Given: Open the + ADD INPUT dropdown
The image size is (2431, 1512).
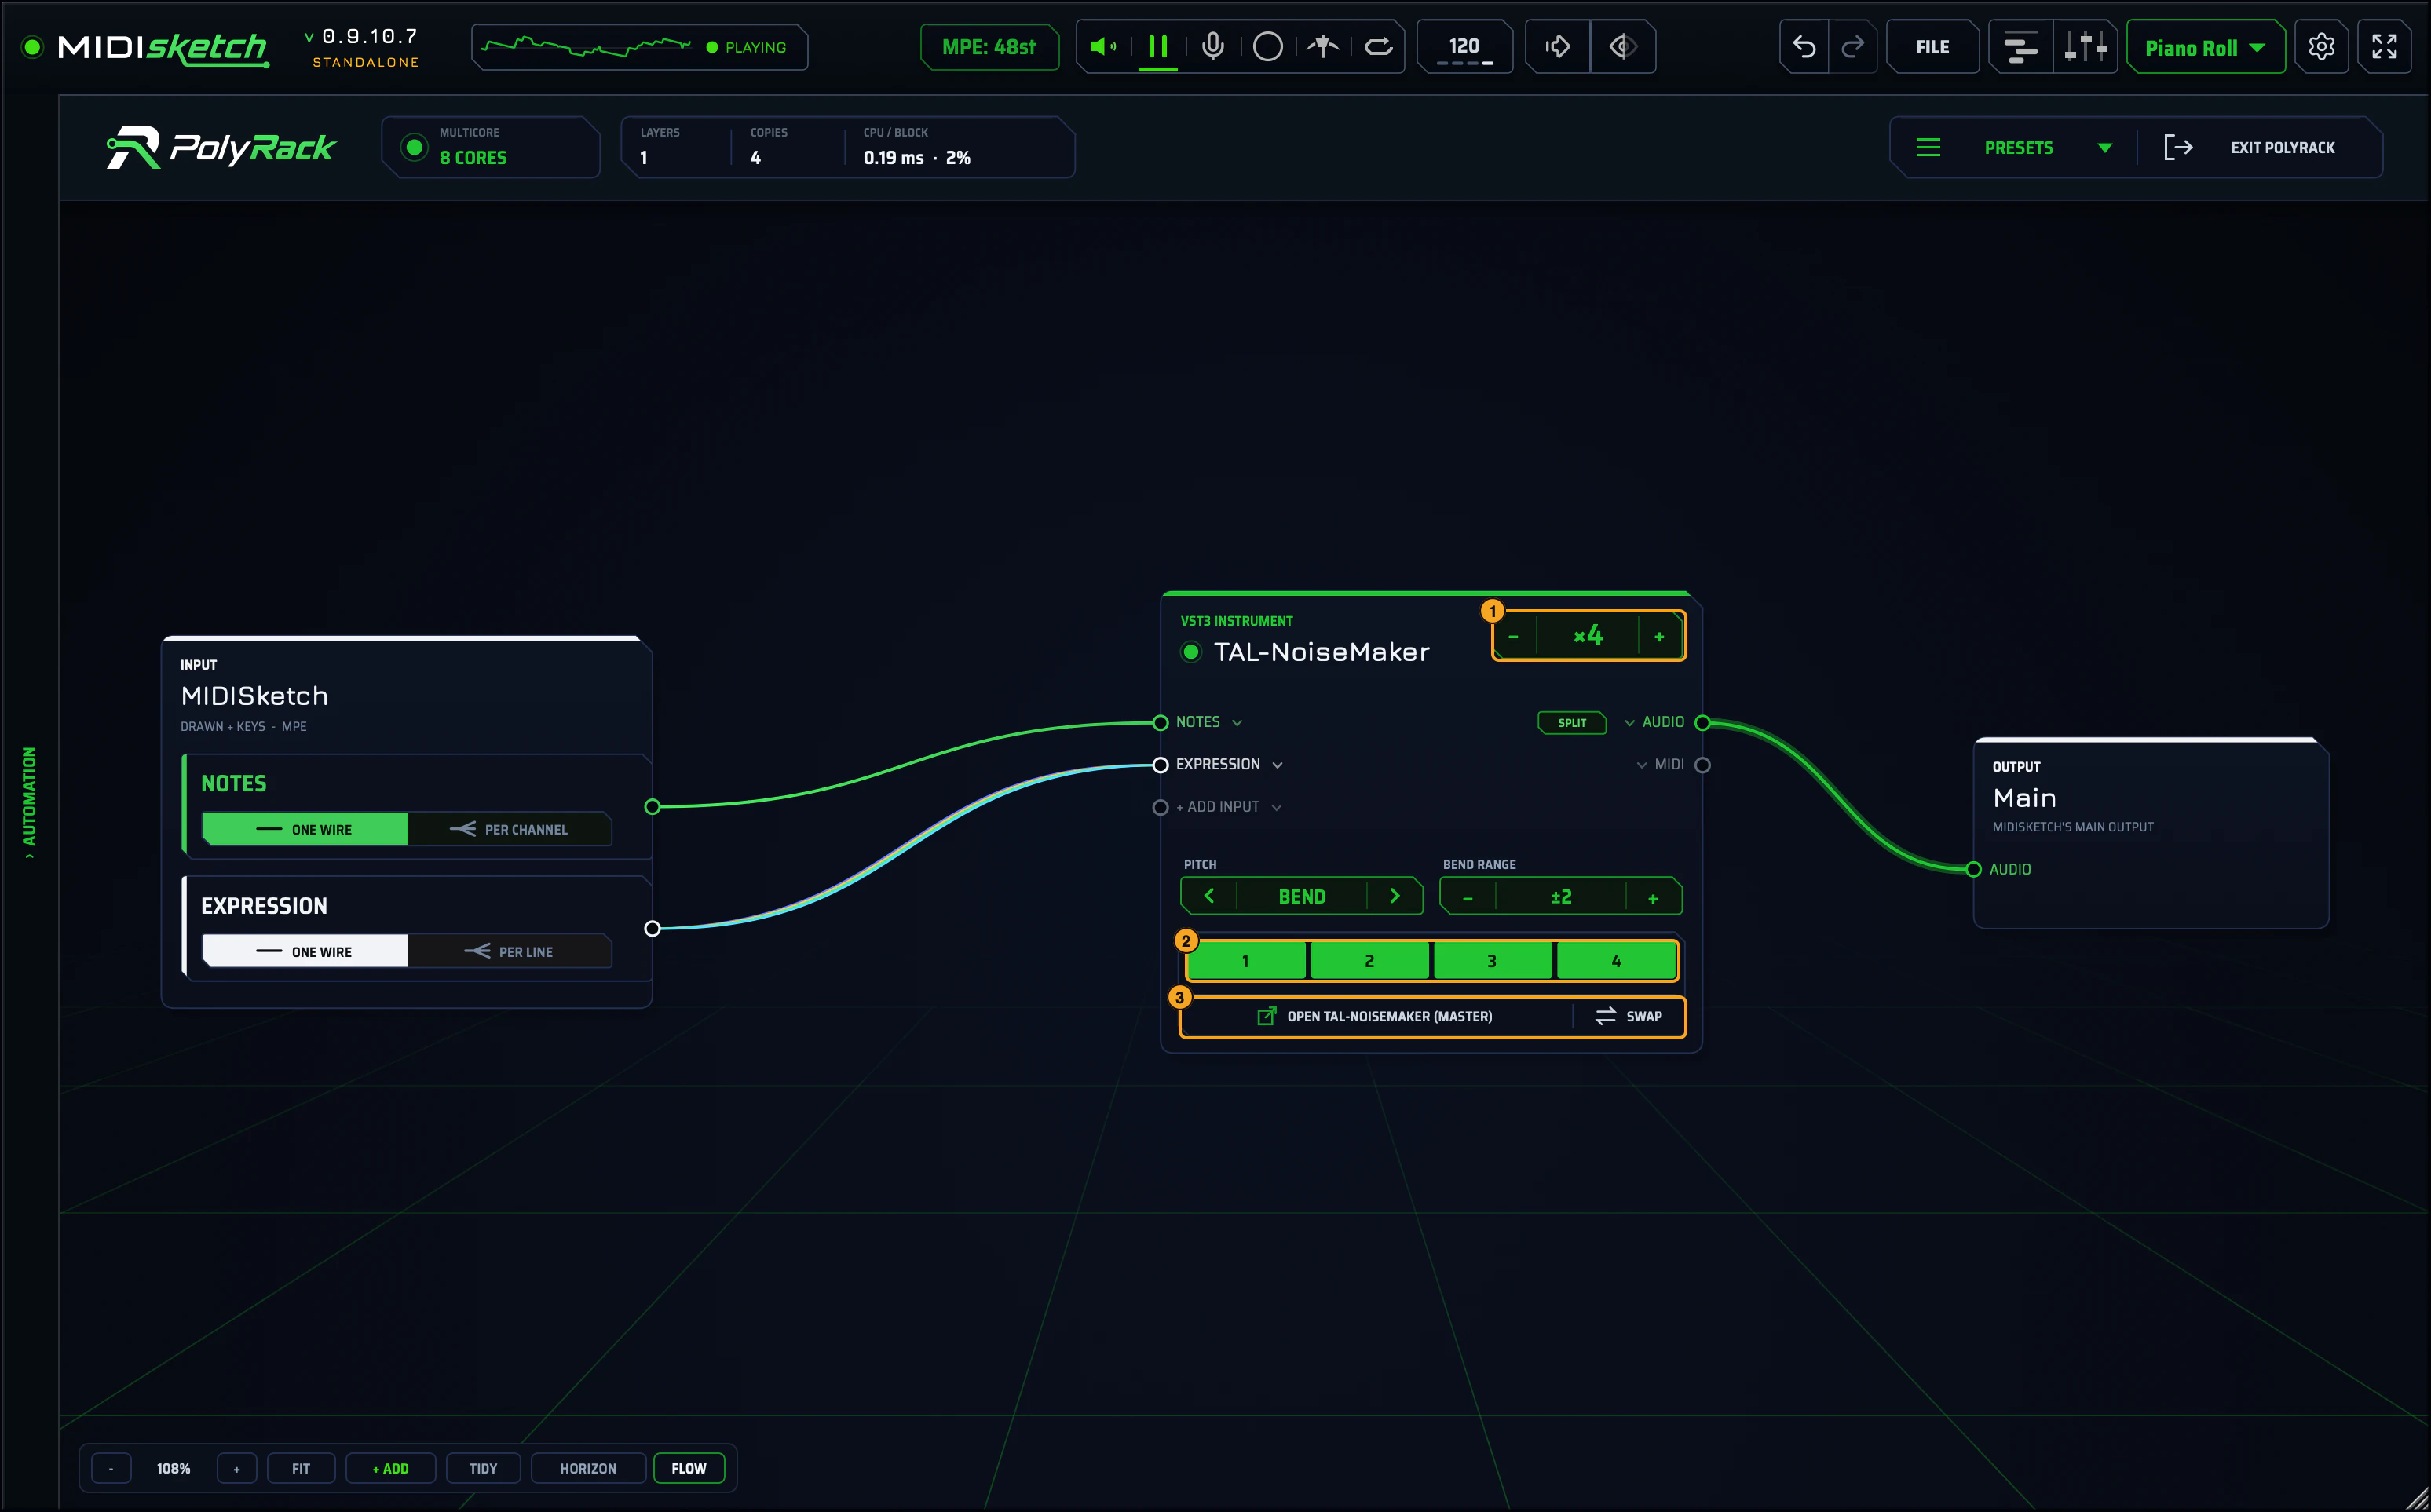Looking at the screenshot, I should tap(1228, 807).
